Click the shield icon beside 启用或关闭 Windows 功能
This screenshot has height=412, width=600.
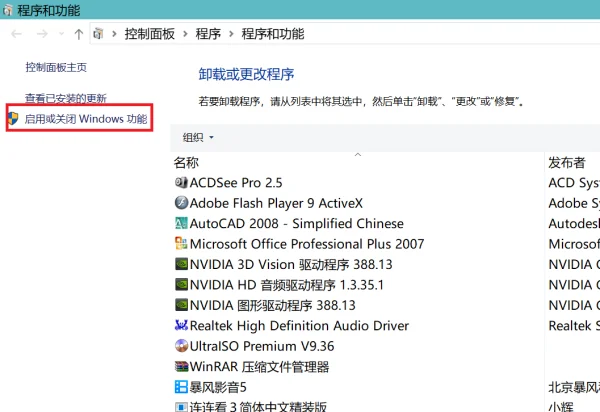coord(13,119)
